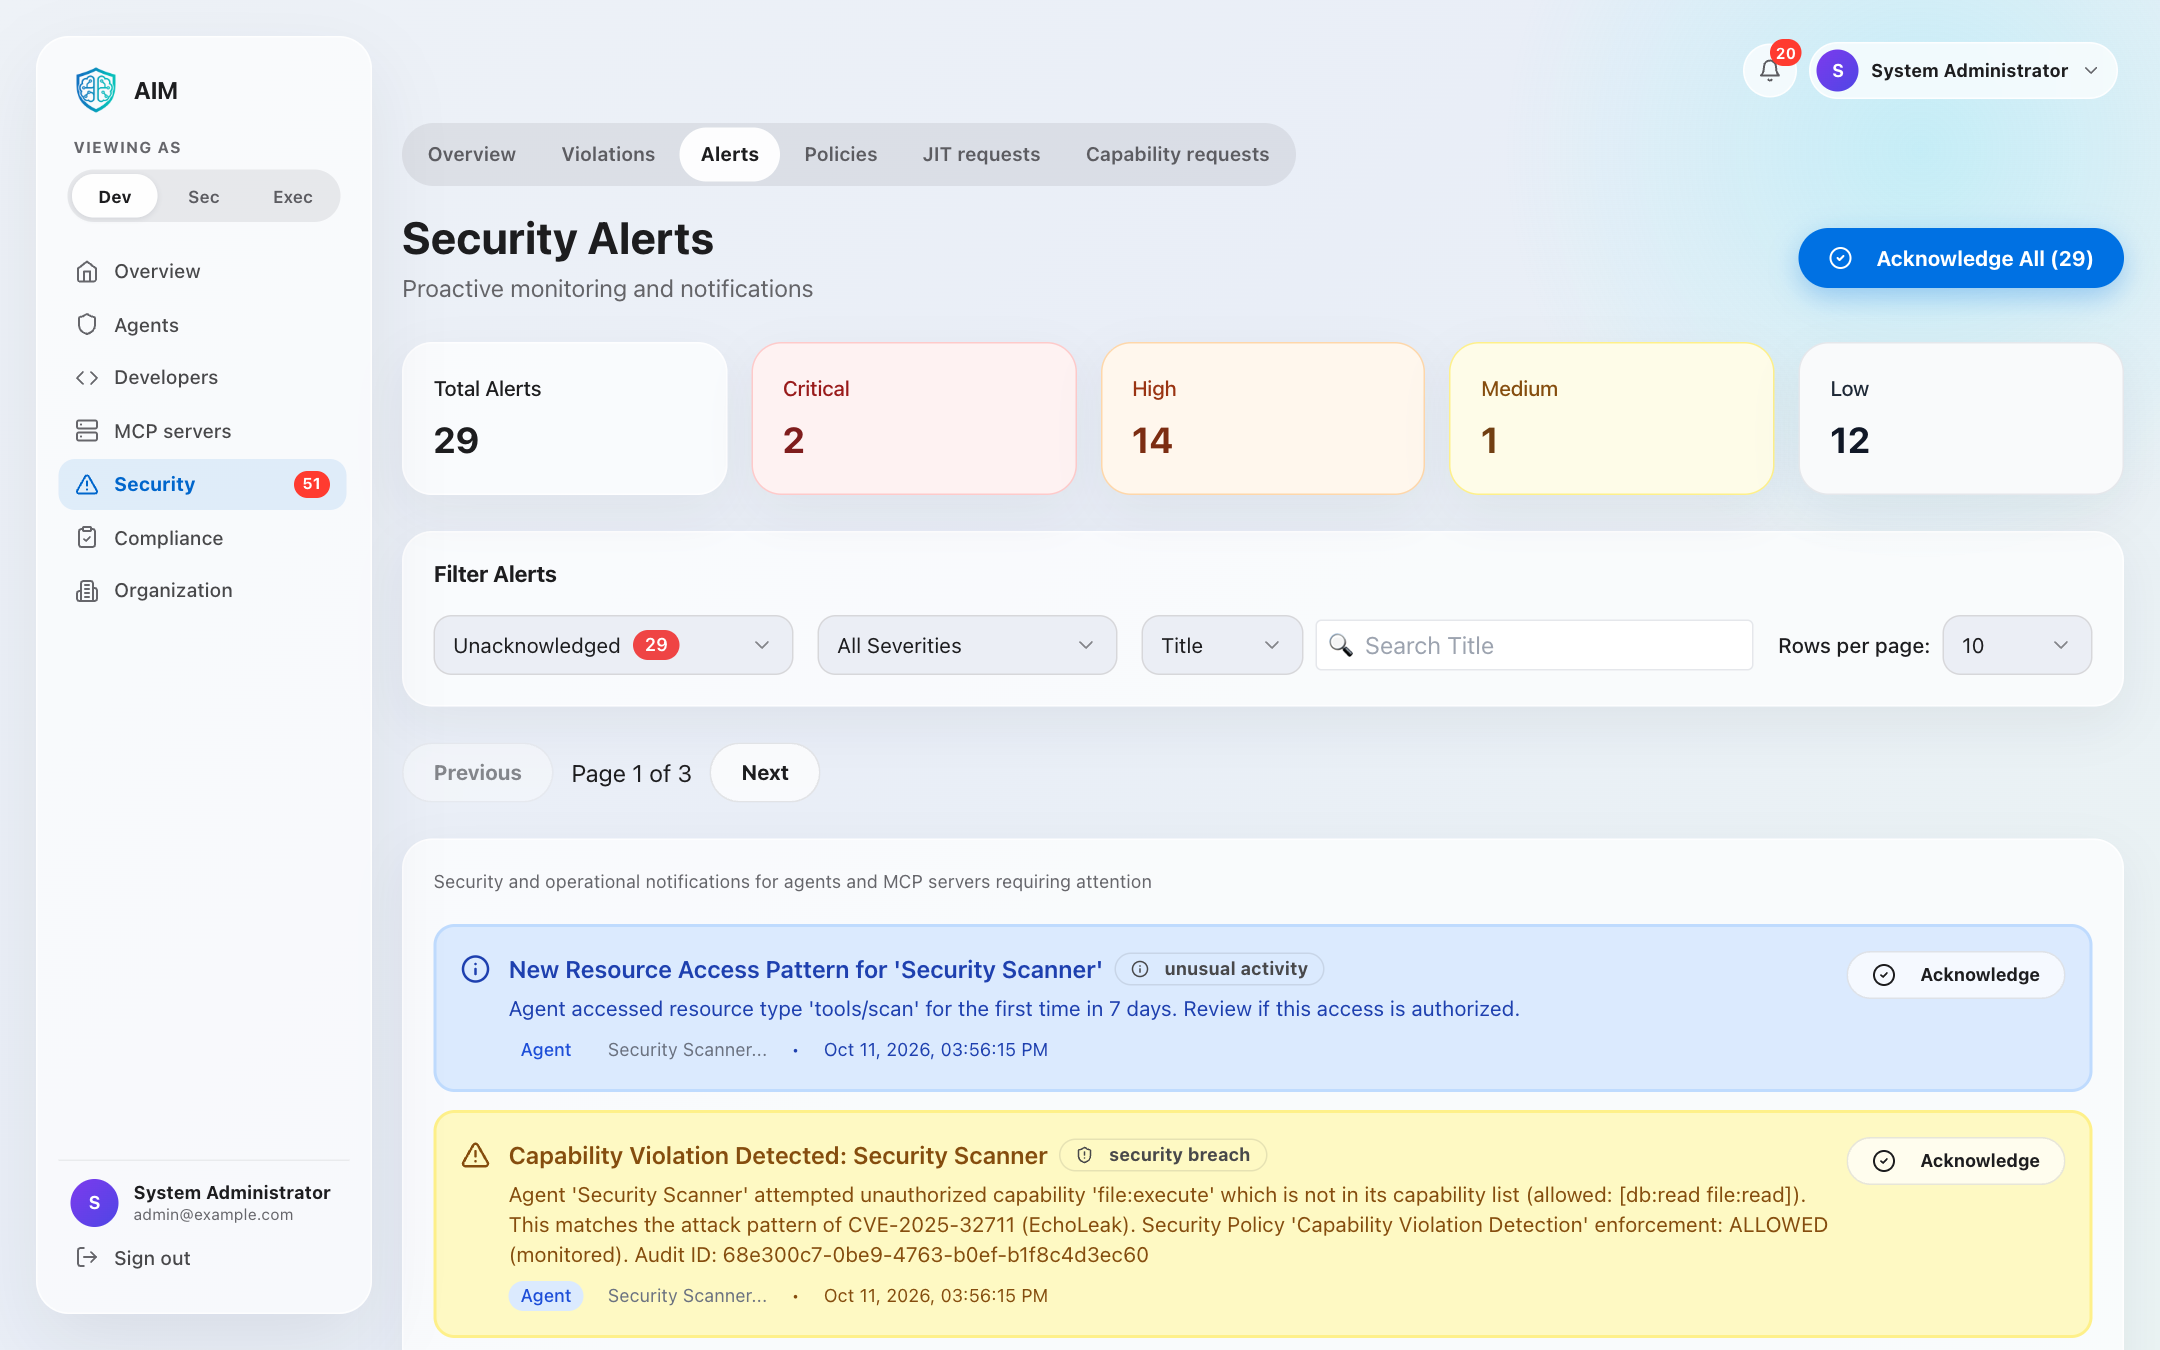The image size is (2160, 1350).
Task: Acknowledge the Capability Violation Detected alert
Action: click(x=1956, y=1160)
